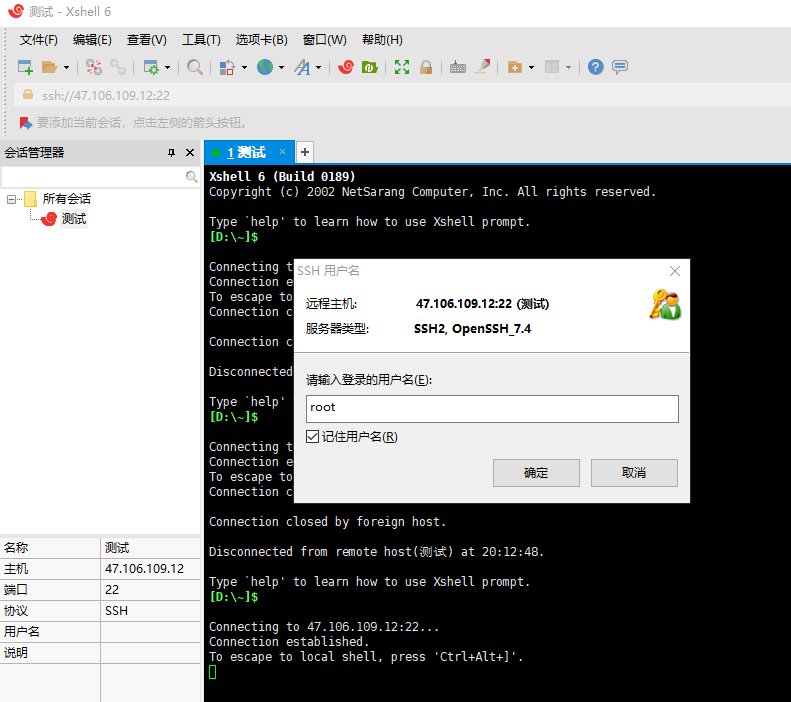Click the session manager search field
791x702 pixels.
tap(93, 177)
